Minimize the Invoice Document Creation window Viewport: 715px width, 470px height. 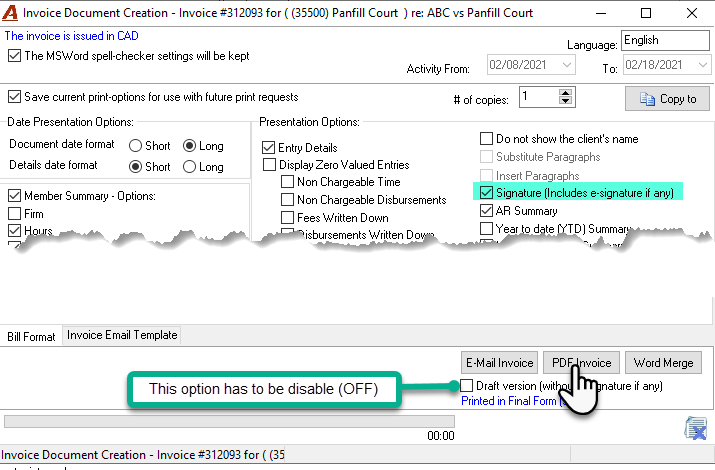click(x=601, y=13)
